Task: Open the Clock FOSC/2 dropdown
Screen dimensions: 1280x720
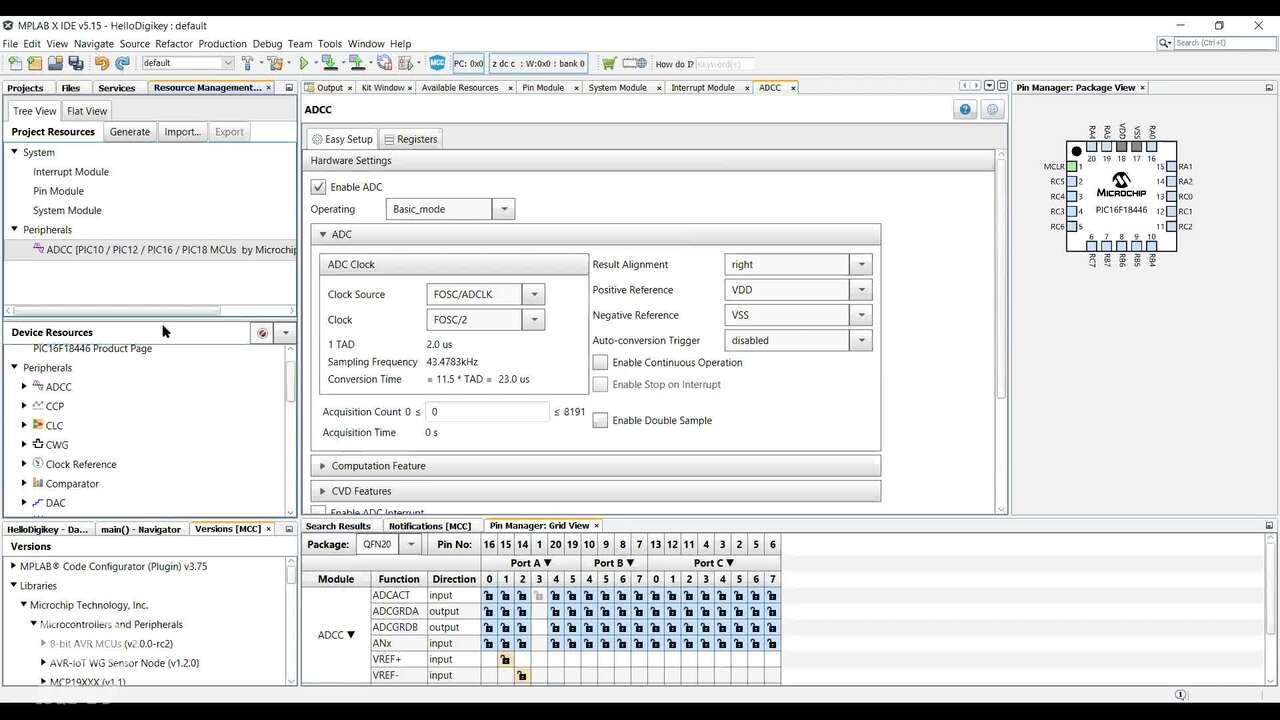Action: click(x=534, y=320)
